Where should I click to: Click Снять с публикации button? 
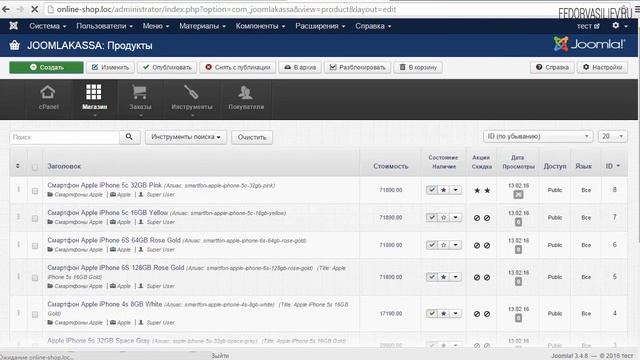[238, 67]
